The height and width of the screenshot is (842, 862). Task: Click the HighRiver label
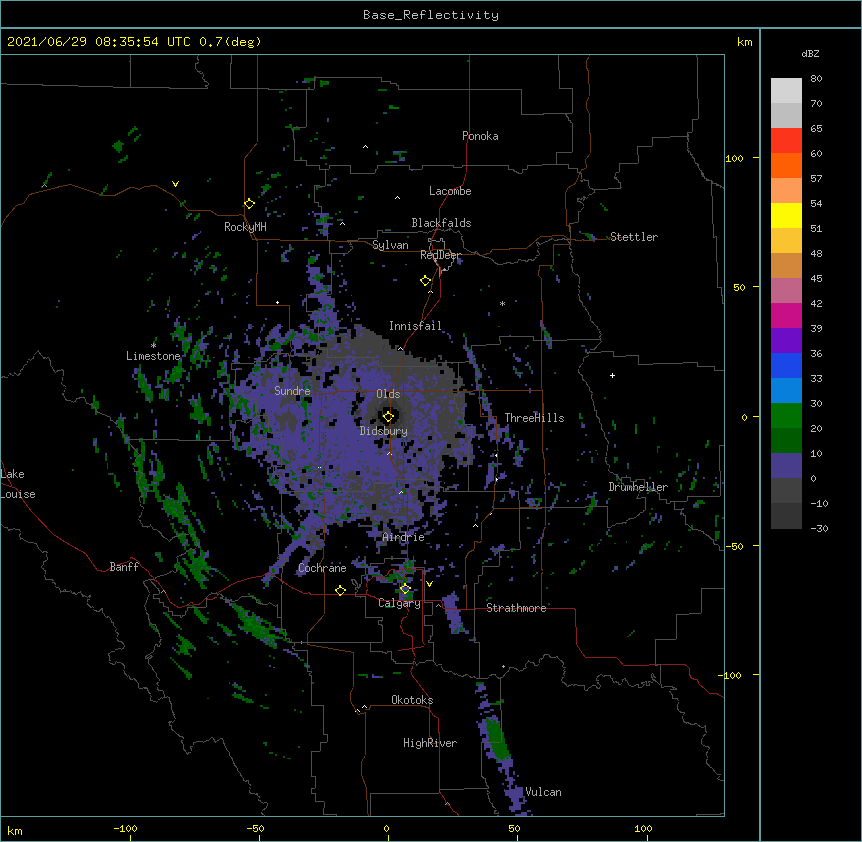click(430, 743)
